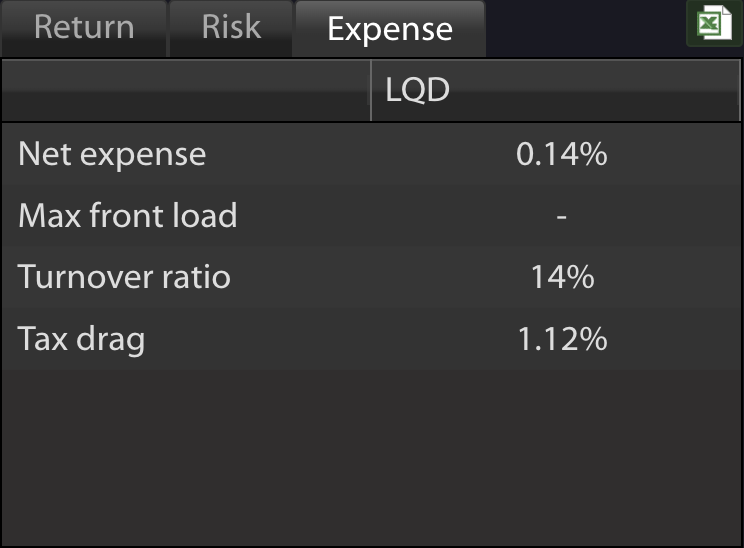
Task: Click the empty header space right of LQD
Action: click(595, 90)
